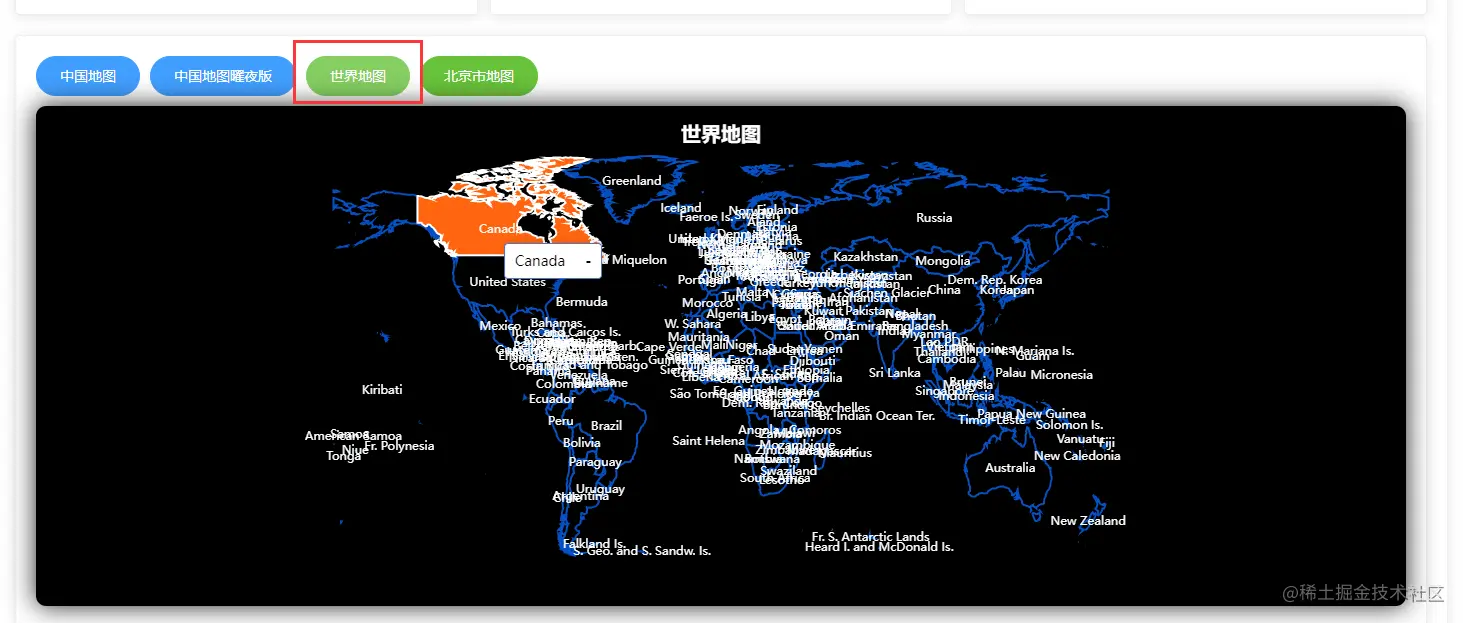Click the Heard I. and McDonald Is. label
Viewport: 1463px width, 623px height.
coord(879,547)
